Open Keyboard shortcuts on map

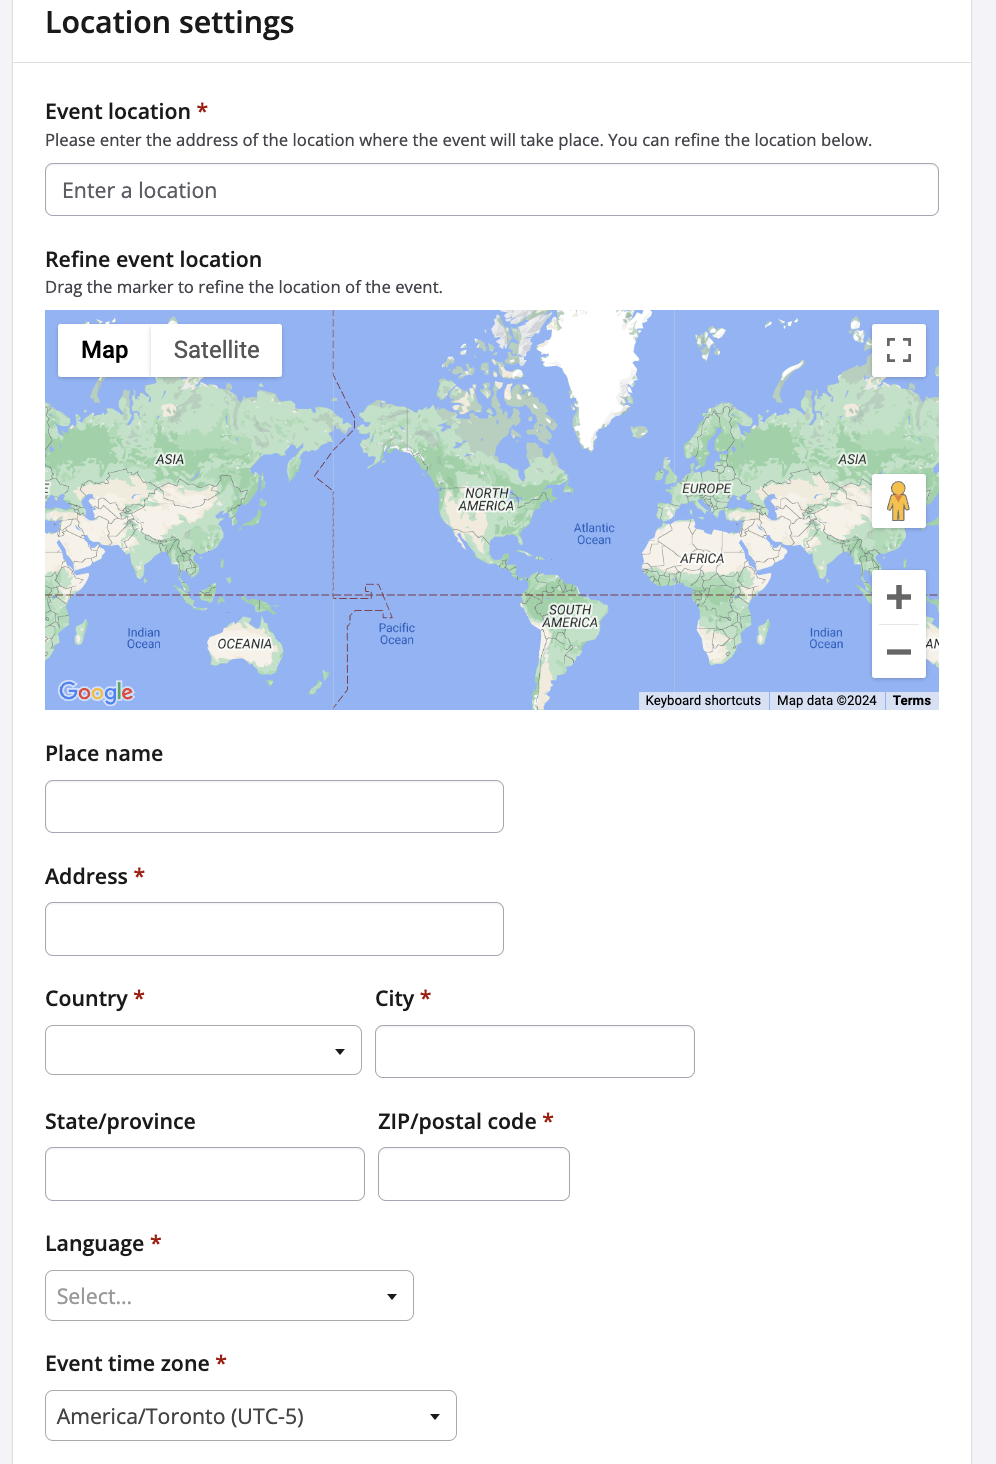pyautogui.click(x=703, y=701)
